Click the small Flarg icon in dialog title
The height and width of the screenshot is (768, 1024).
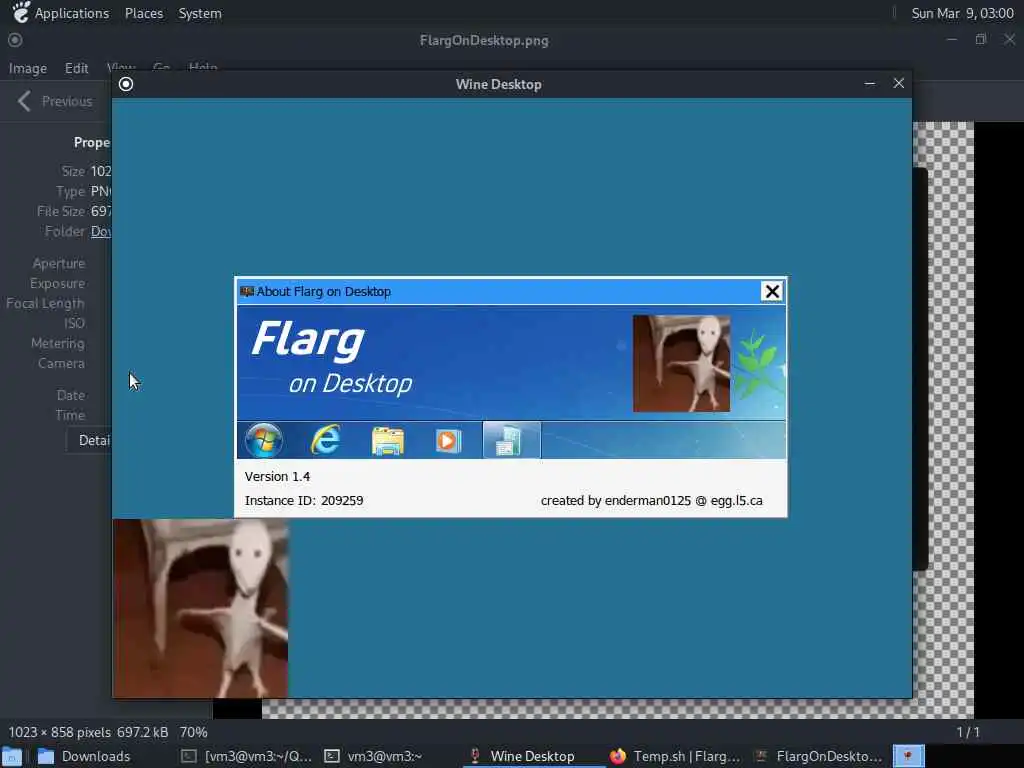click(247, 291)
